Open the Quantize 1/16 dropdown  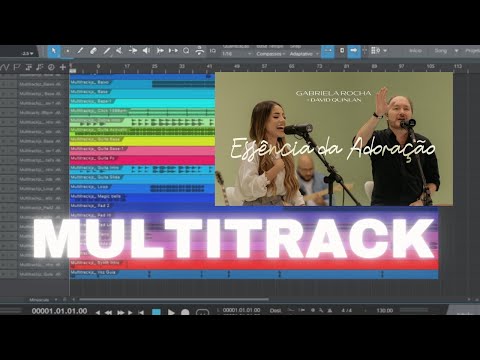[x=236, y=54]
